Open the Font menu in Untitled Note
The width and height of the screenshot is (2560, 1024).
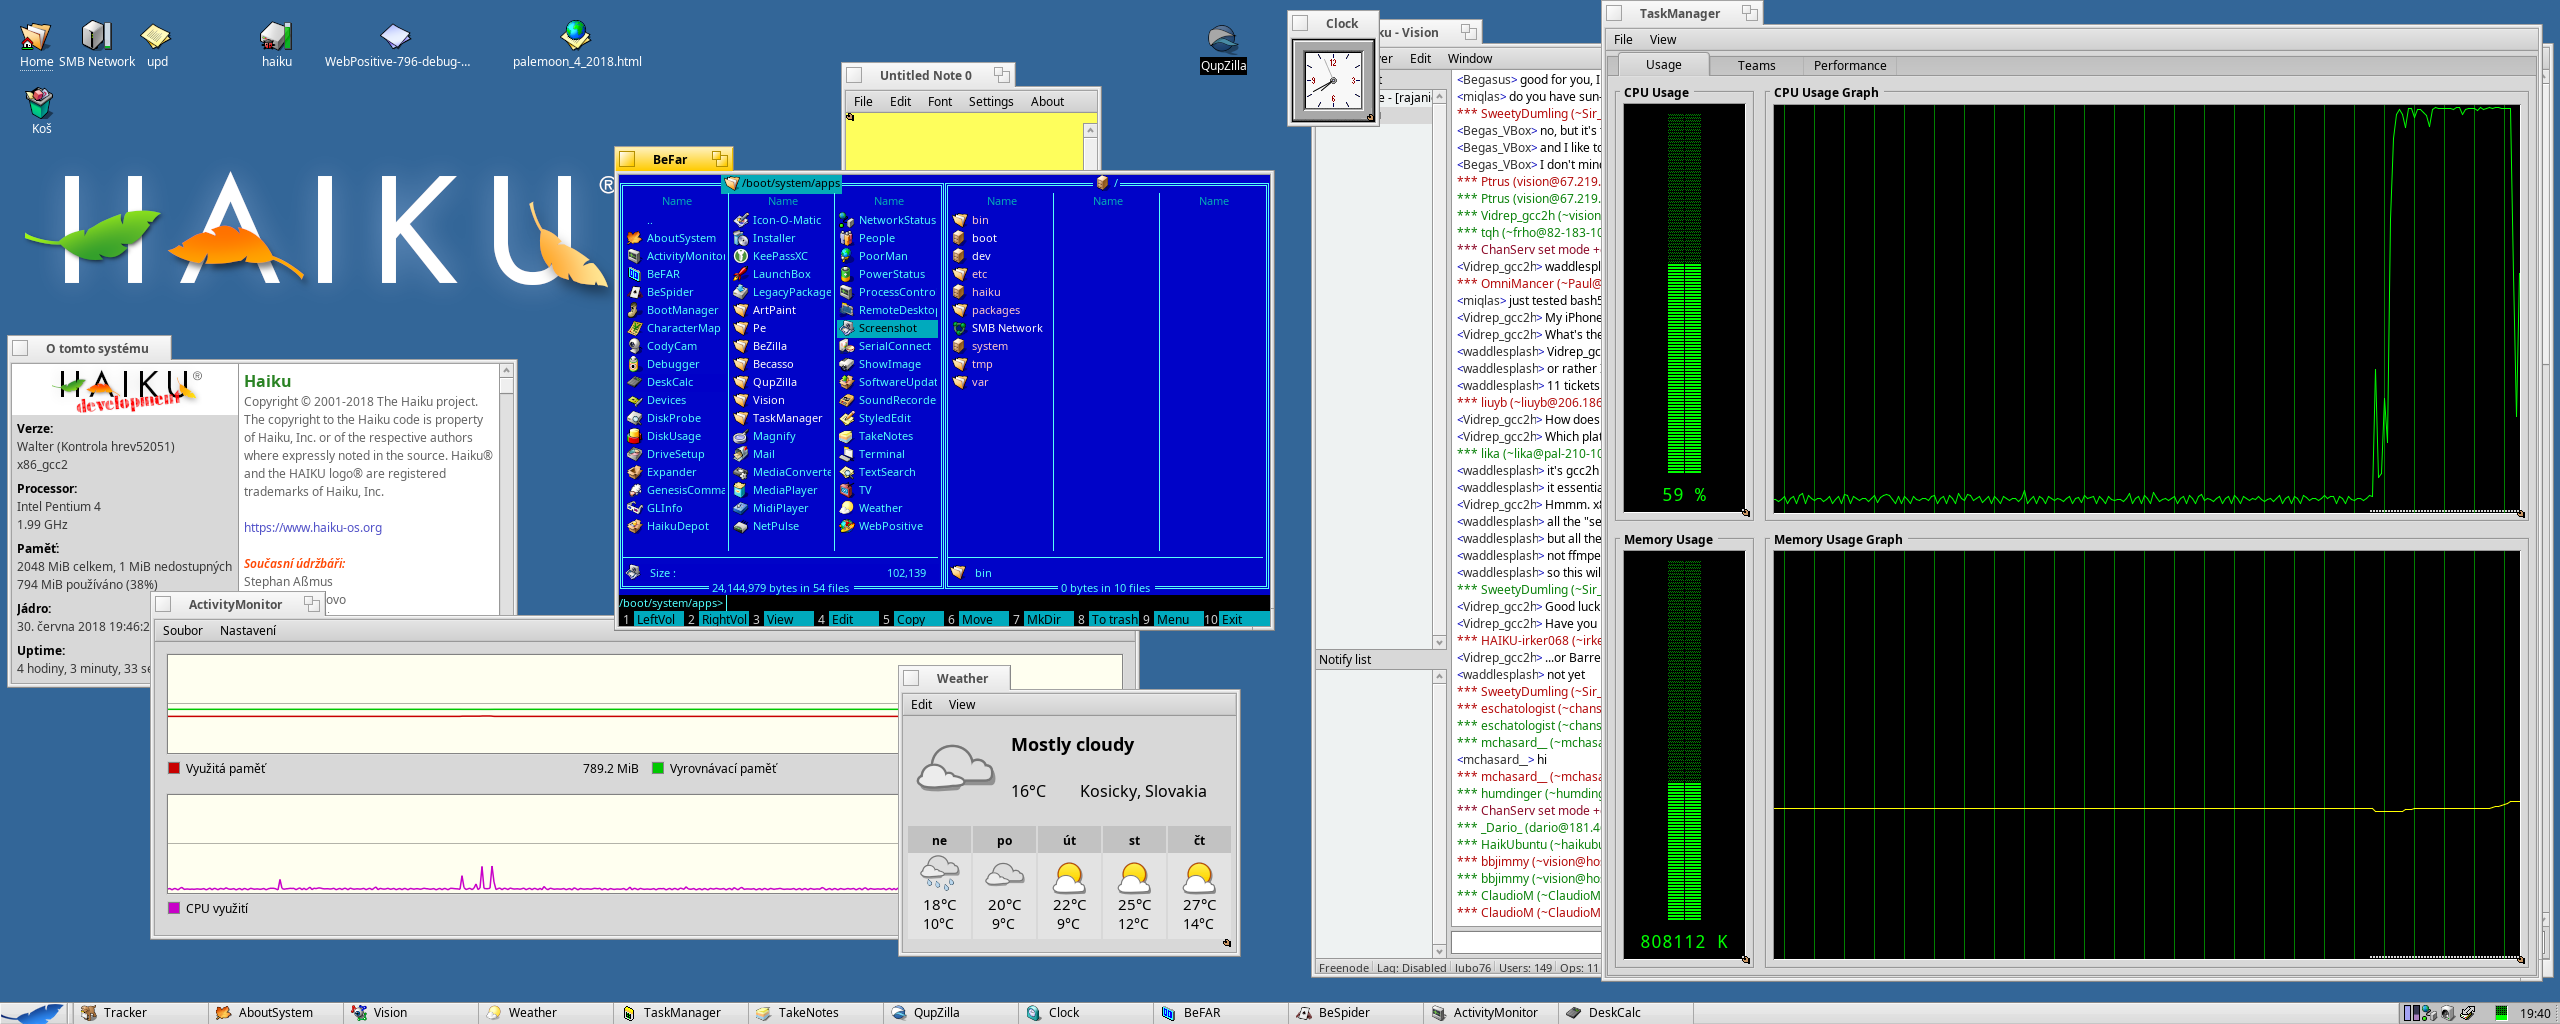[939, 101]
